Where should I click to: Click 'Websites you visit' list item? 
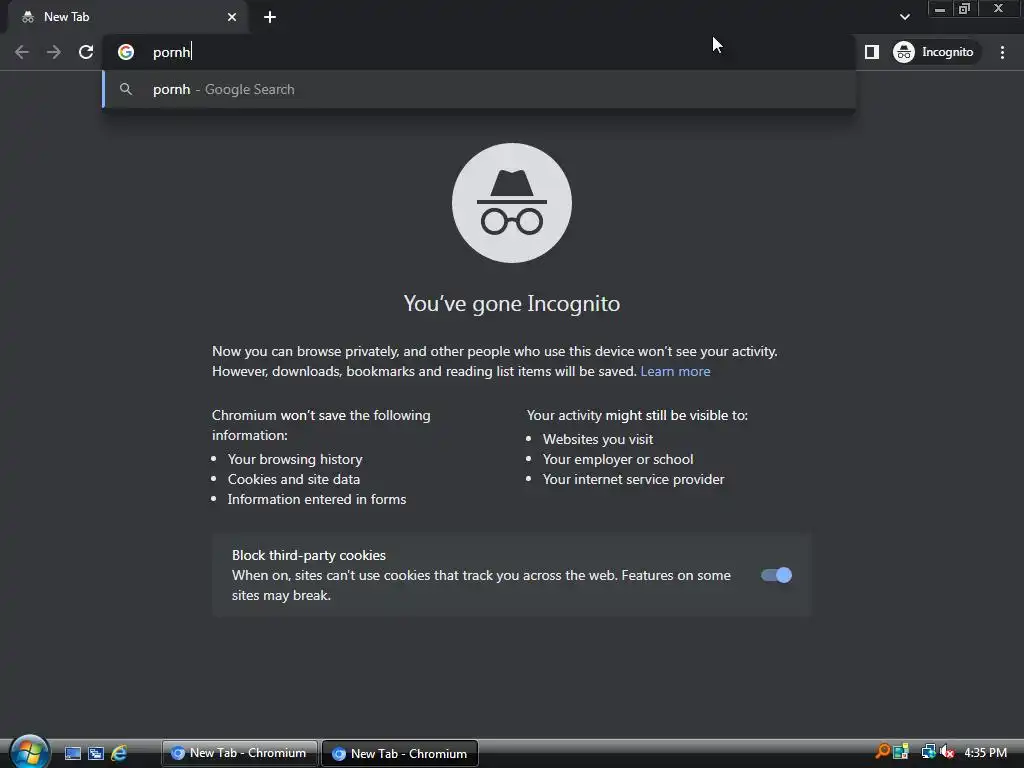598,440
